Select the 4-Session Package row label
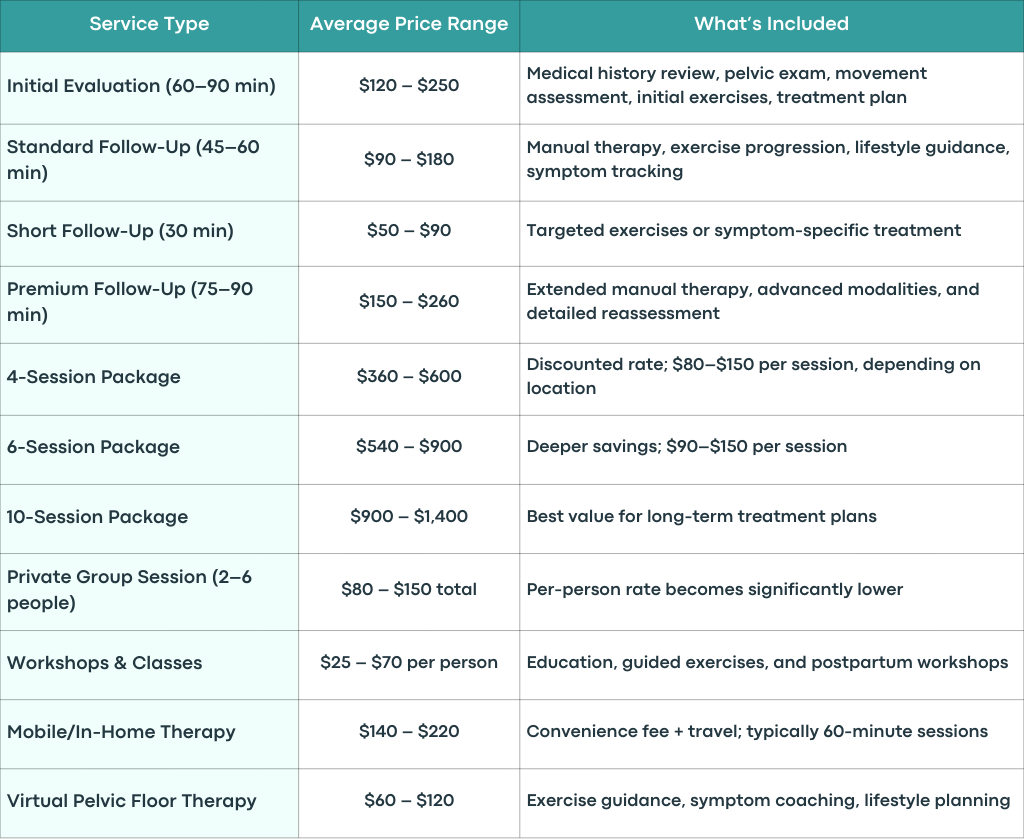The image size is (1024, 839). coord(149,379)
